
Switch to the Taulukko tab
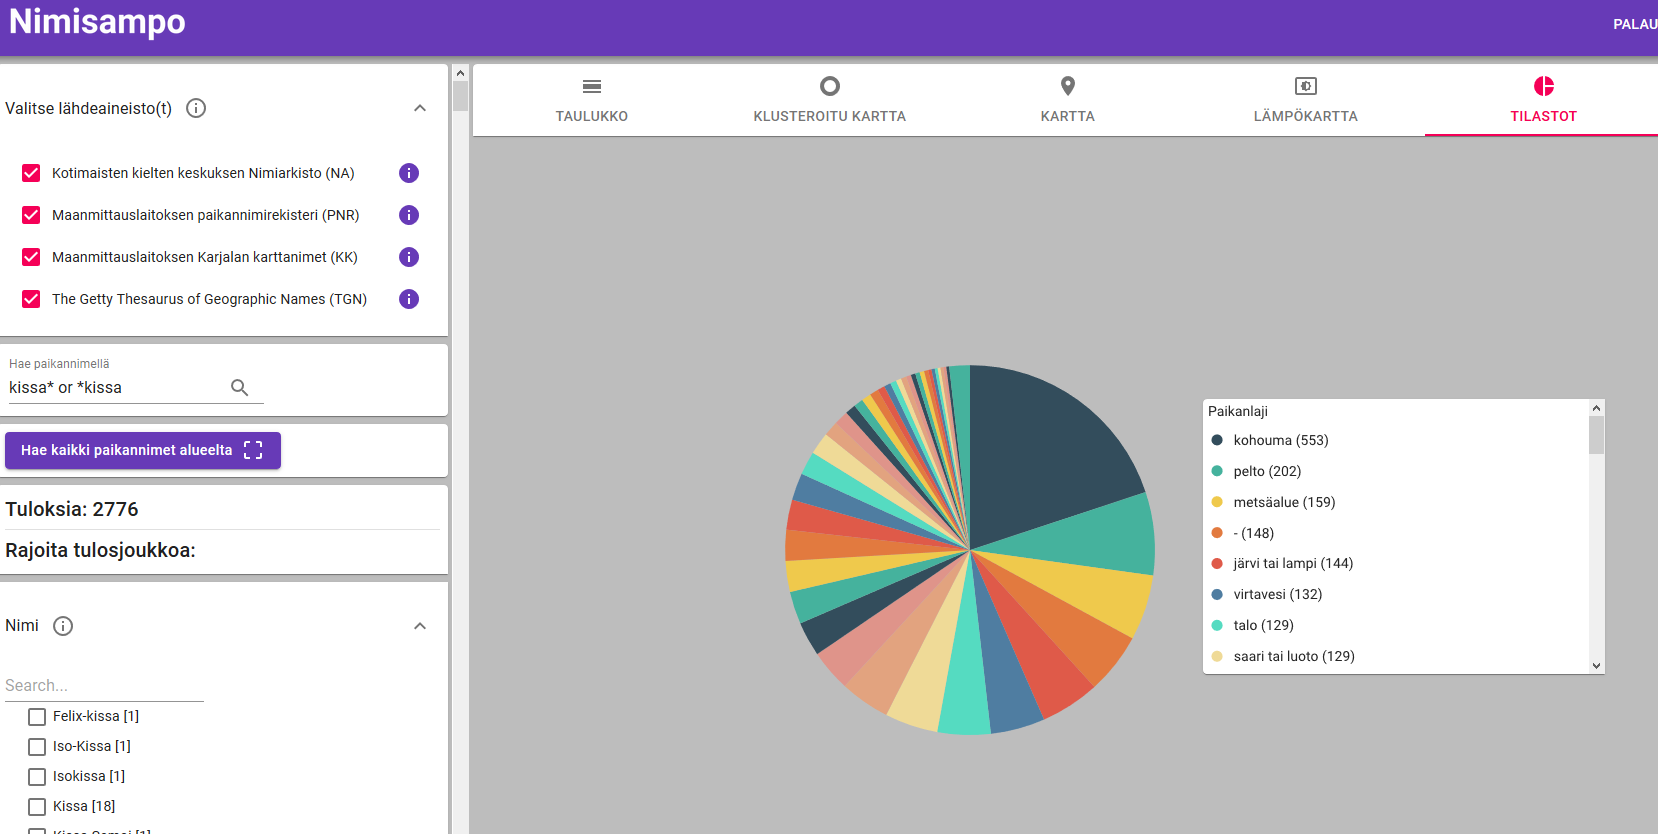click(x=592, y=100)
